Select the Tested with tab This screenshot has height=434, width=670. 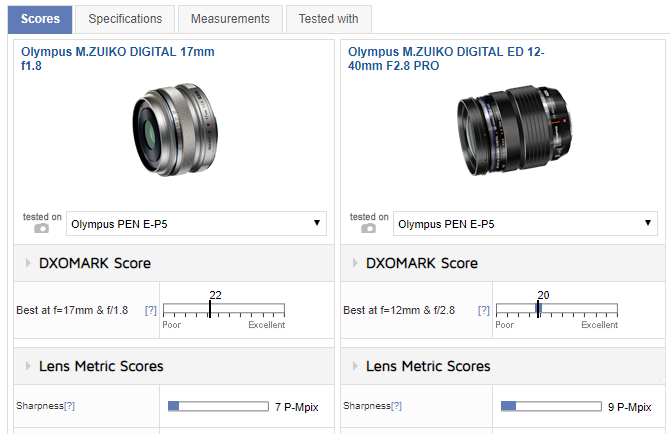[x=328, y=19]
